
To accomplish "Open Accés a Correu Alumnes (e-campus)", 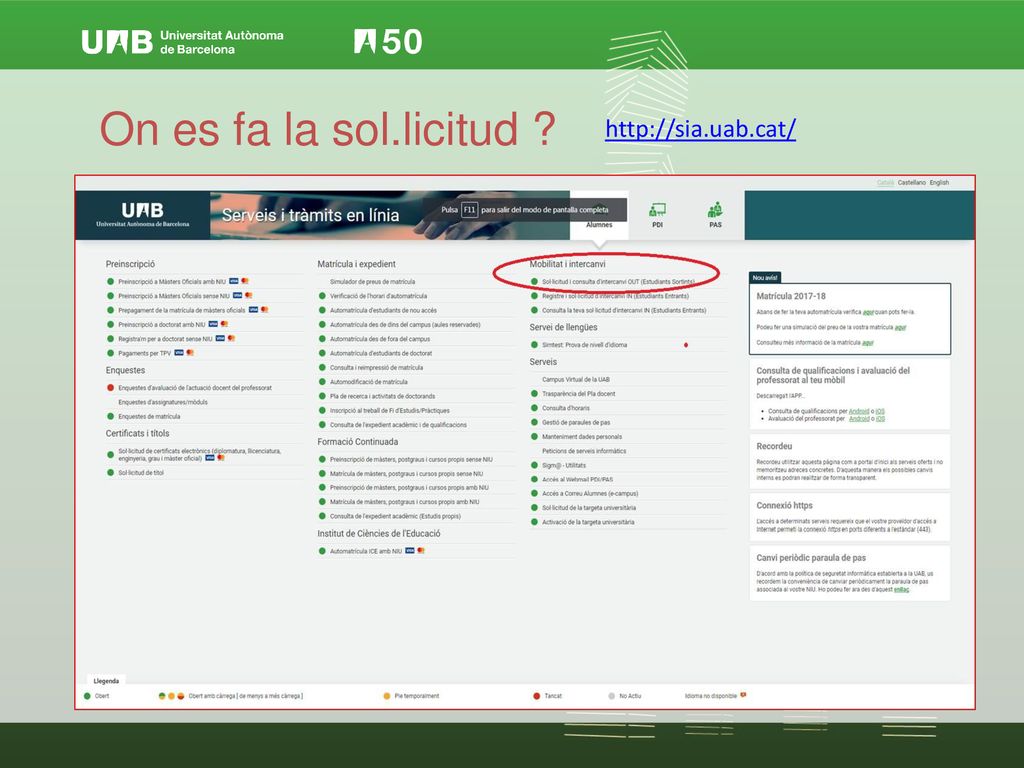I will (590, 494).
